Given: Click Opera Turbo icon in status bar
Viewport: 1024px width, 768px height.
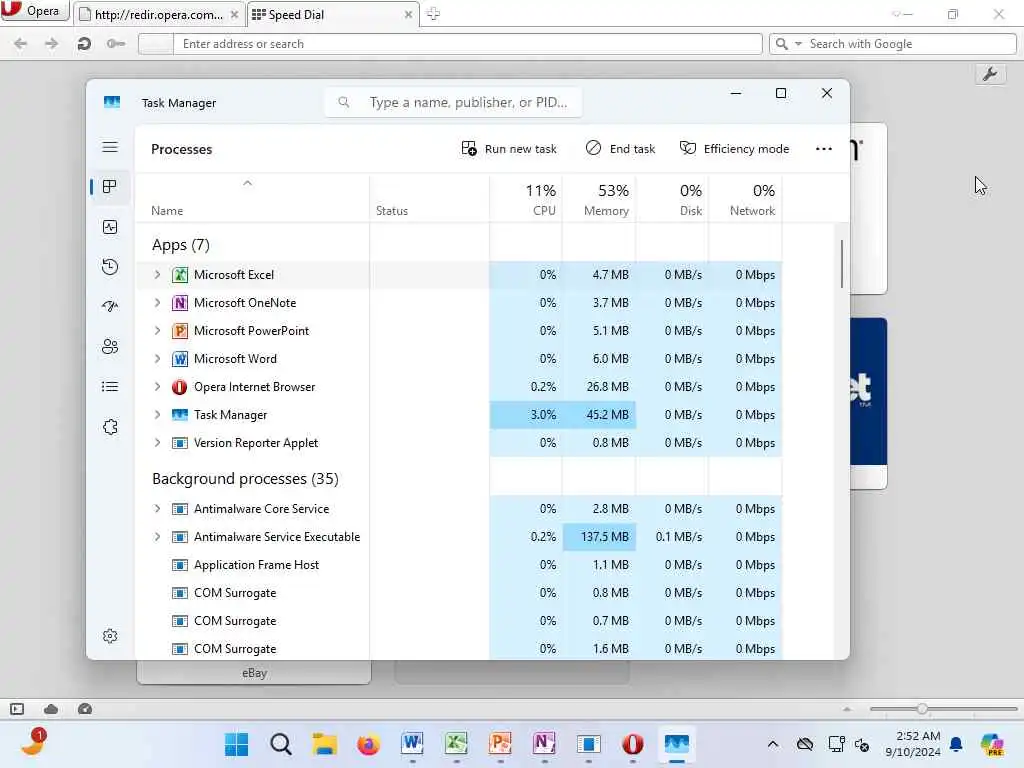Looking at the screenshot, I should click(85, 709).
